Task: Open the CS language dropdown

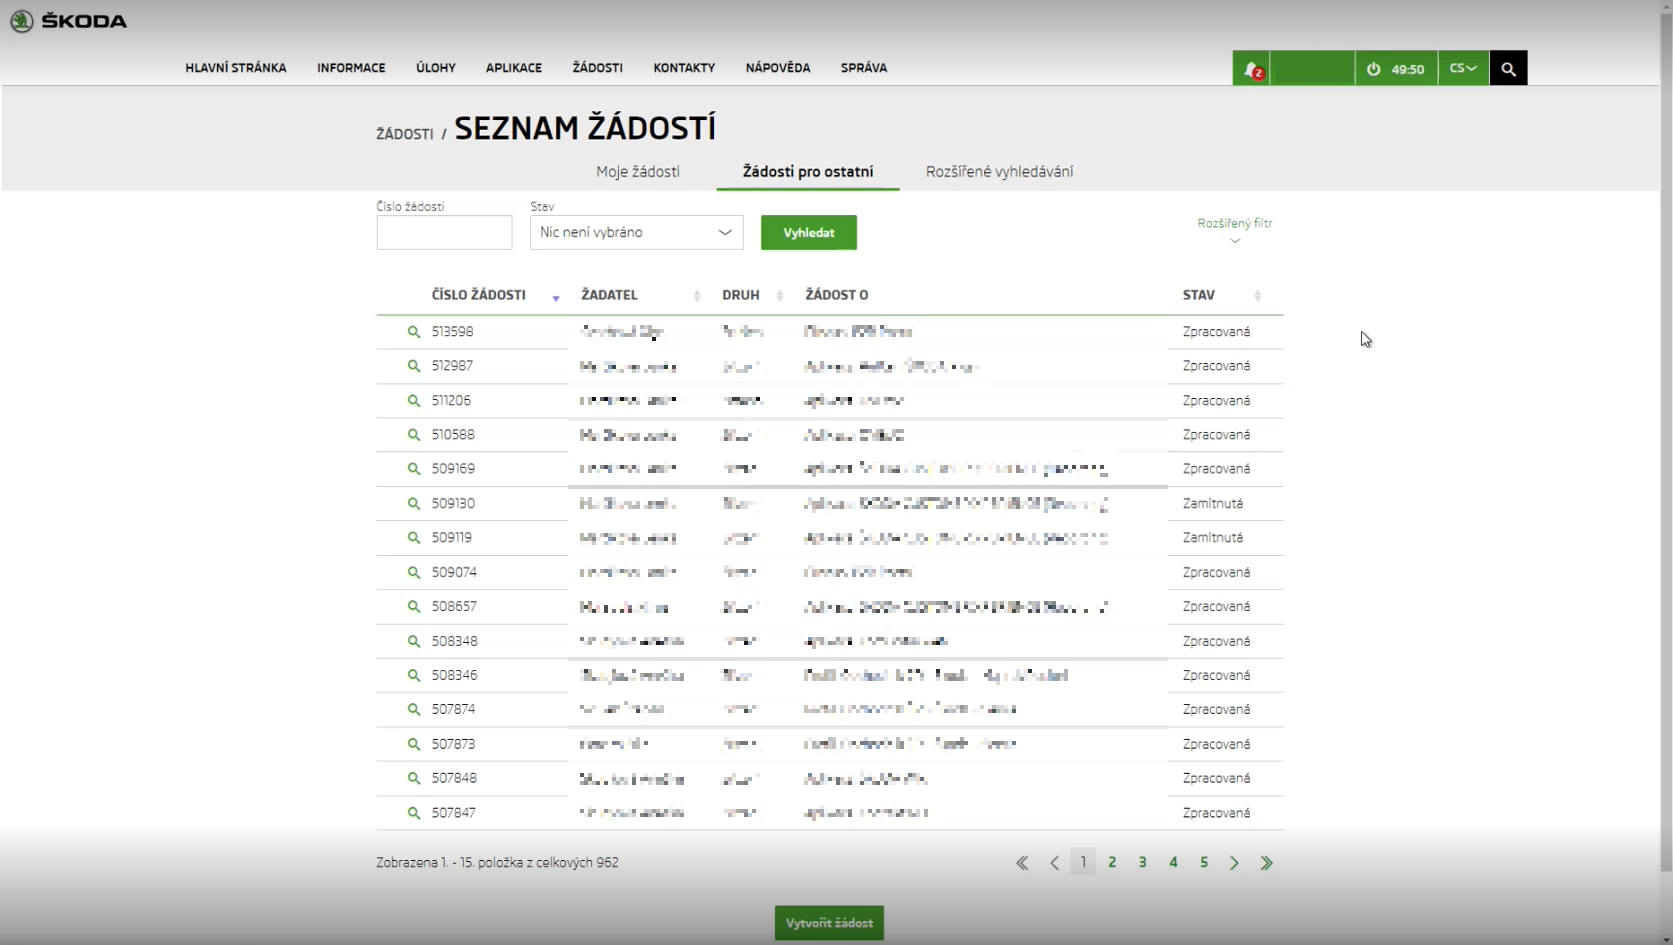Action: [x=1463, y=69]
